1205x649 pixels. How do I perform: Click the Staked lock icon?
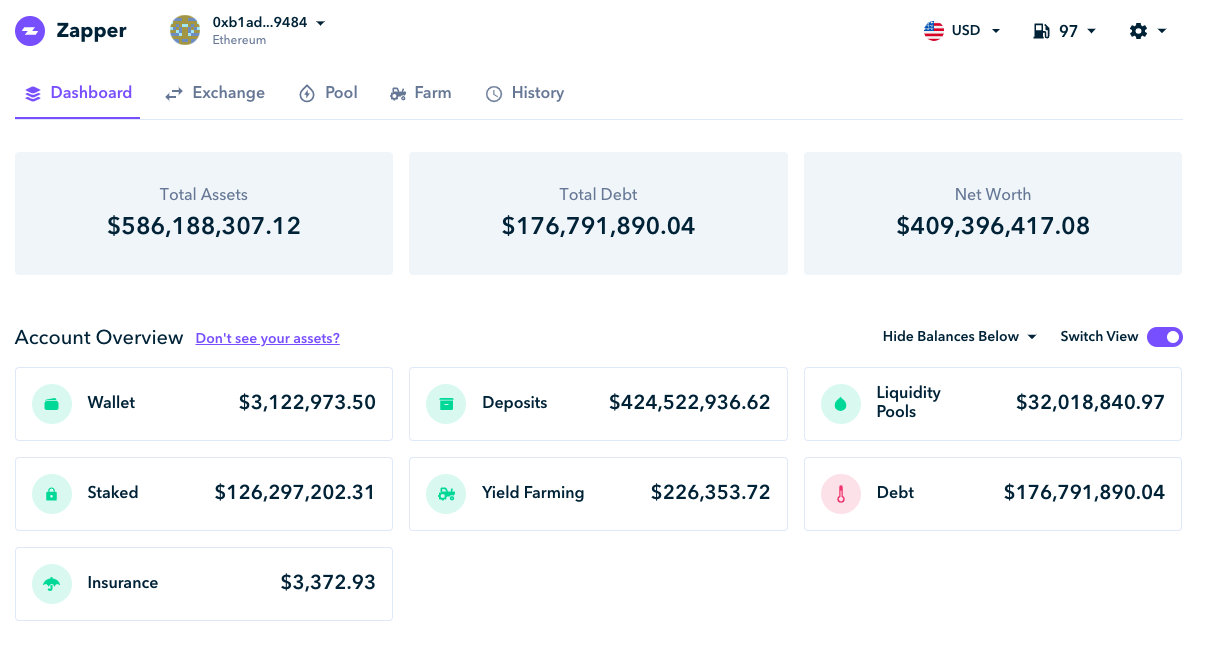(52, 494)
